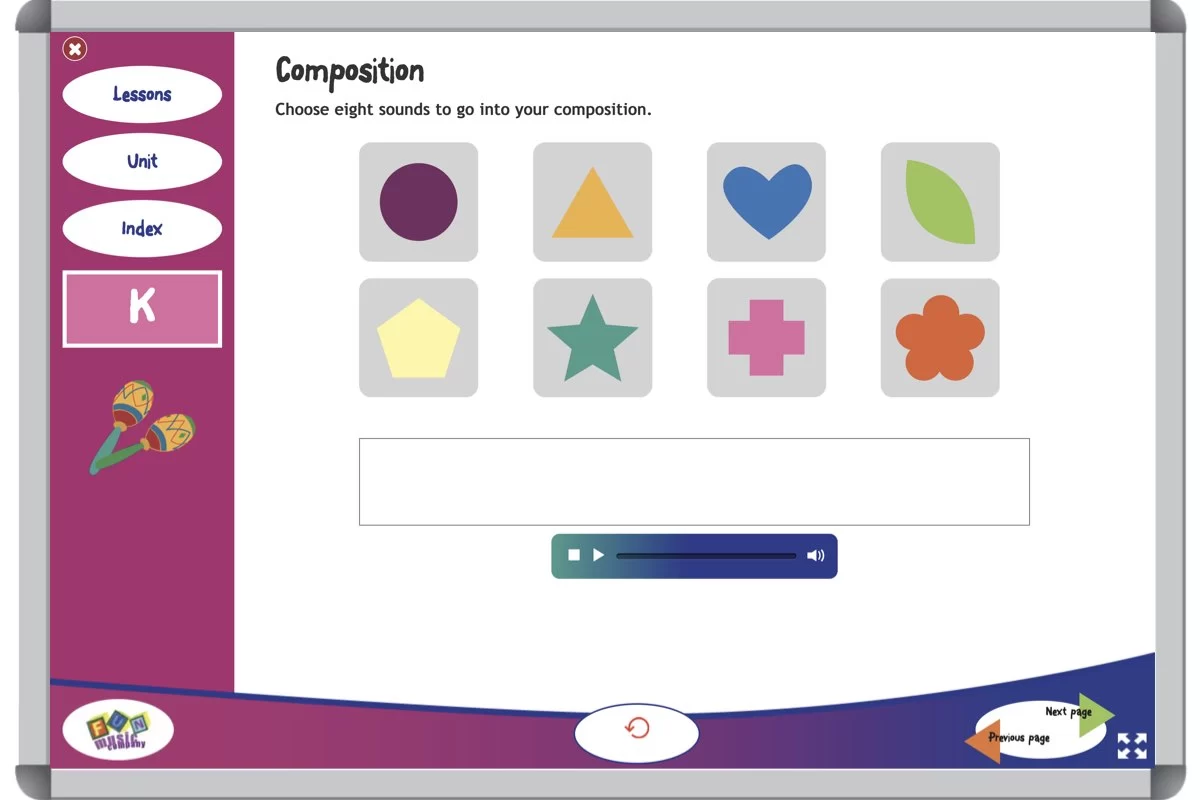Select the purple circle sound tile
Viewport: 1200px width, 800px height.
418,202
